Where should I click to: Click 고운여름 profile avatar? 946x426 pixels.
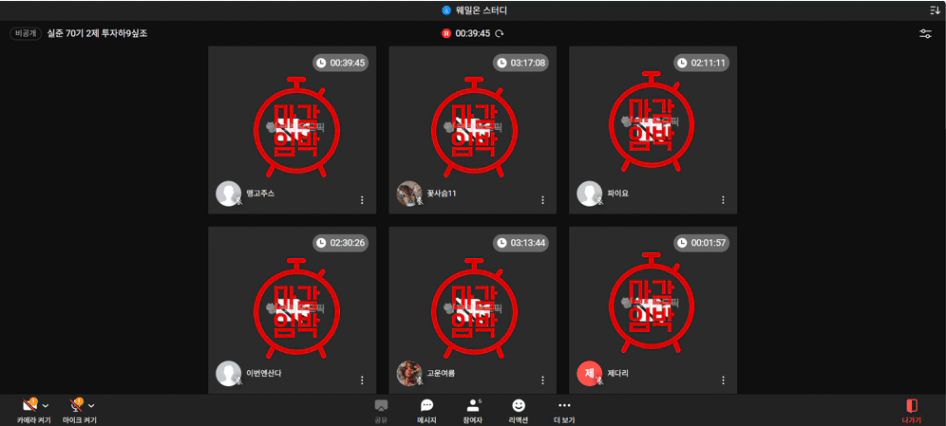(x=409, y=374)
